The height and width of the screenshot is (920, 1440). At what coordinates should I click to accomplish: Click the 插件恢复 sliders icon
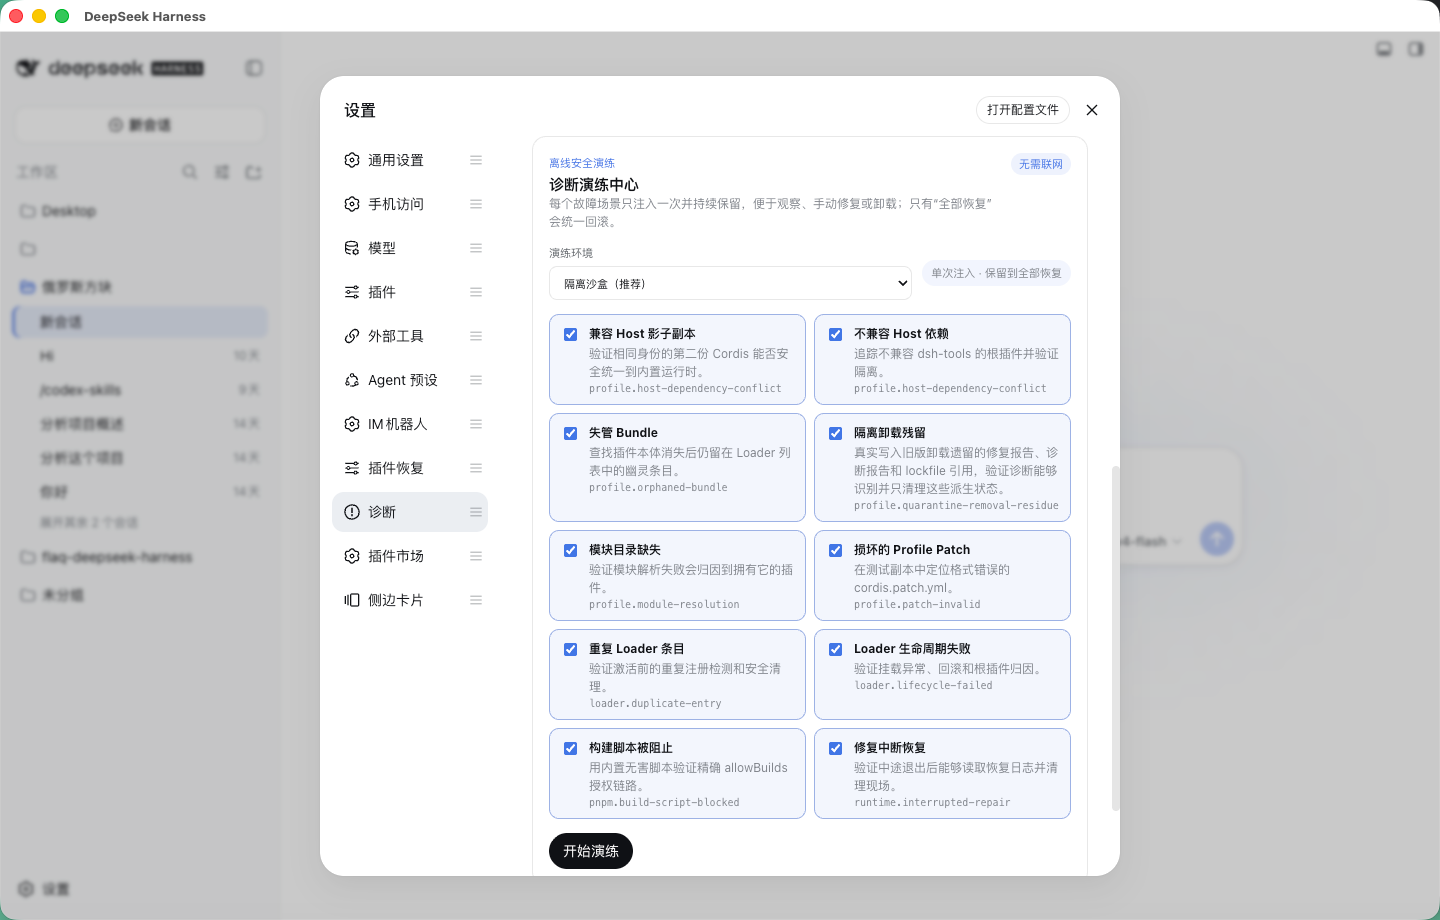(352, 468)
